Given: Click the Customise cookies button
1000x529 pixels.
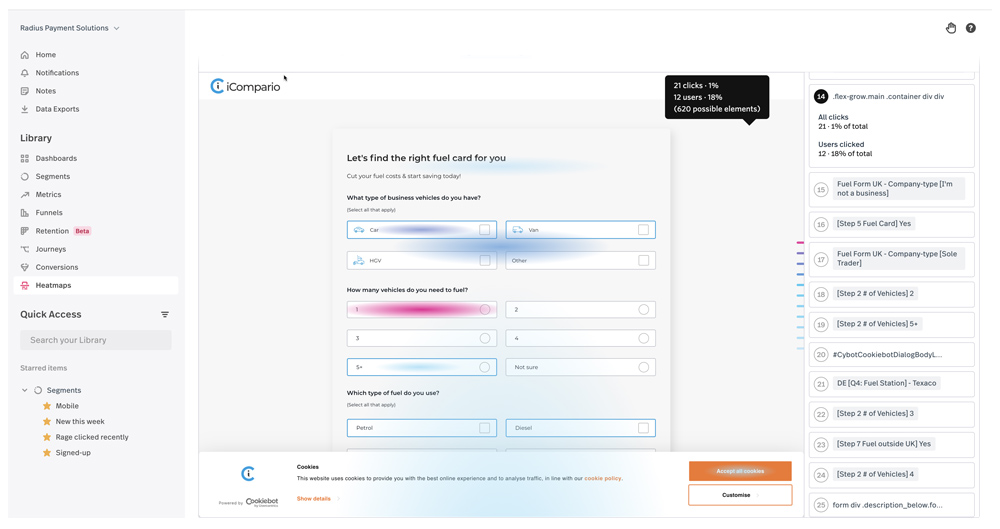Looking at the screenshot, I should pos(740,495).
